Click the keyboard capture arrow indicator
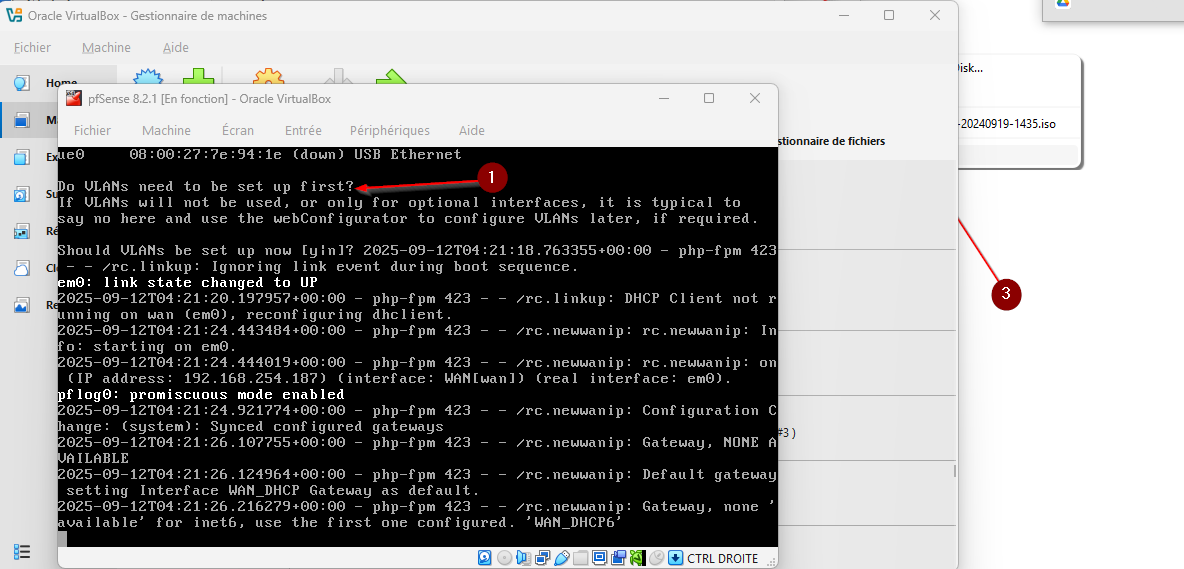 (x=675, y=558)
